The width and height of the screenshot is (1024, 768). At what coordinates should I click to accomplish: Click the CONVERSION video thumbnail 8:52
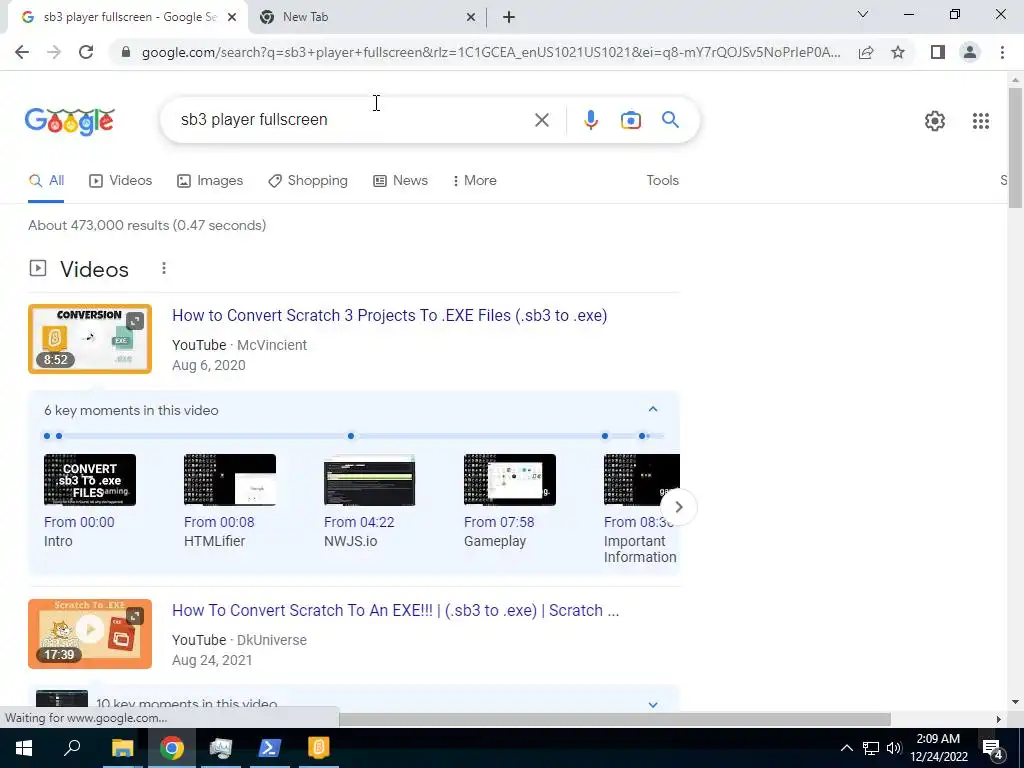pos(90,339)
